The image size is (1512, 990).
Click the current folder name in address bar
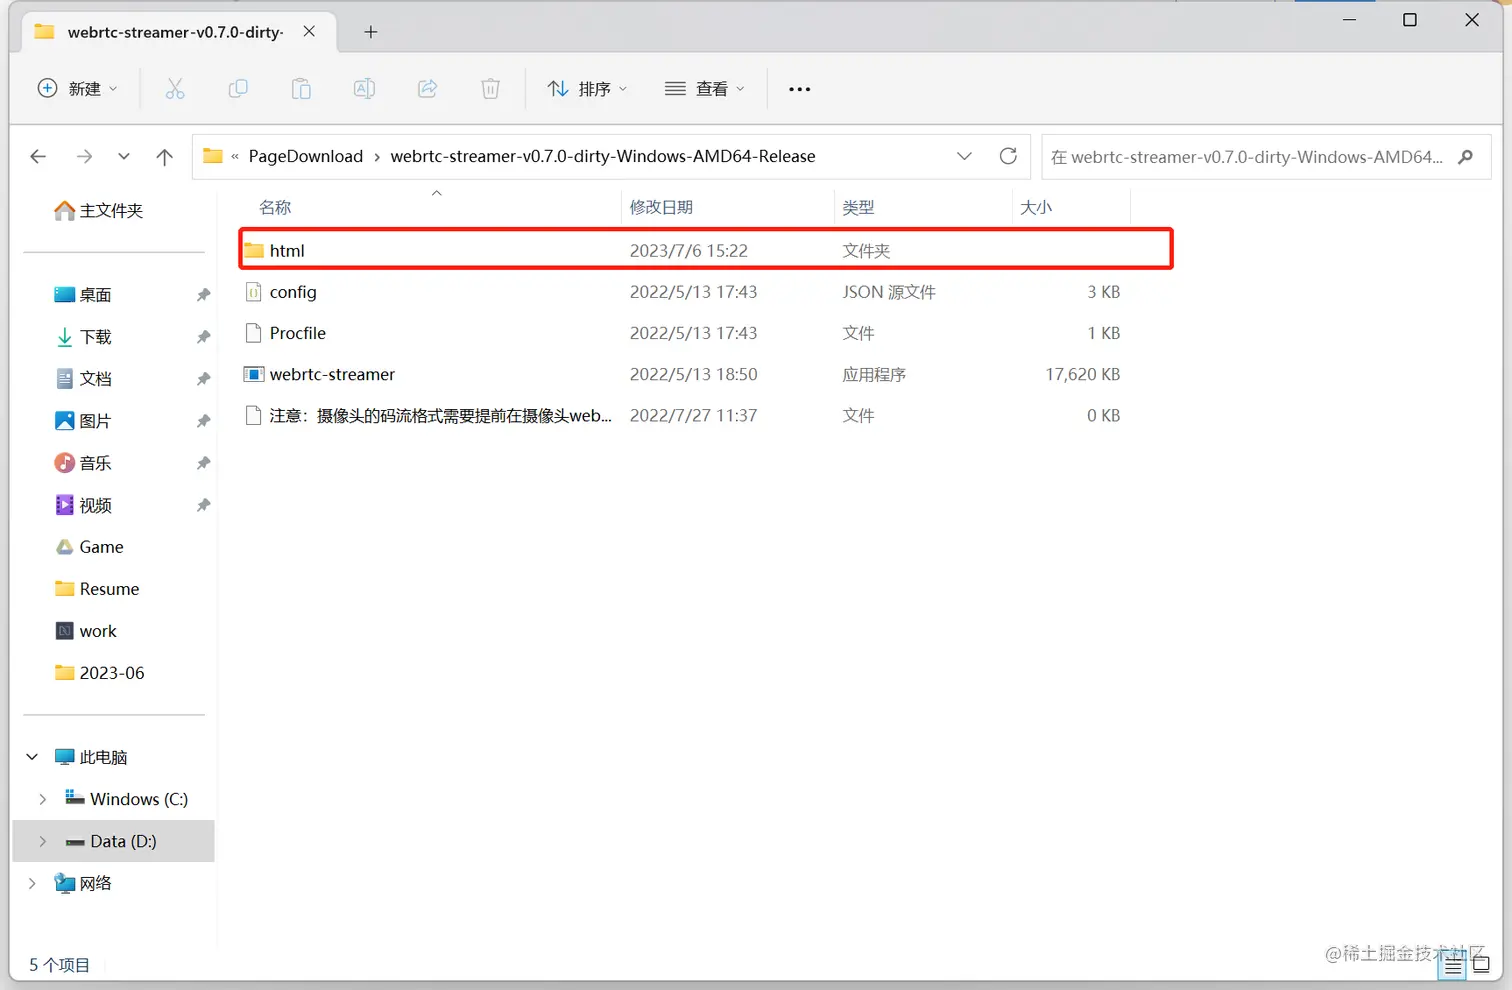[603, 156]
